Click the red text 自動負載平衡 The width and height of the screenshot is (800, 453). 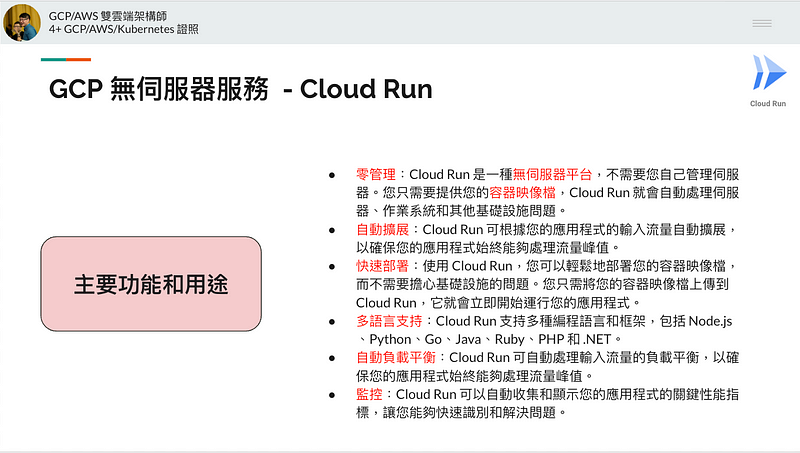coord(396,358)
